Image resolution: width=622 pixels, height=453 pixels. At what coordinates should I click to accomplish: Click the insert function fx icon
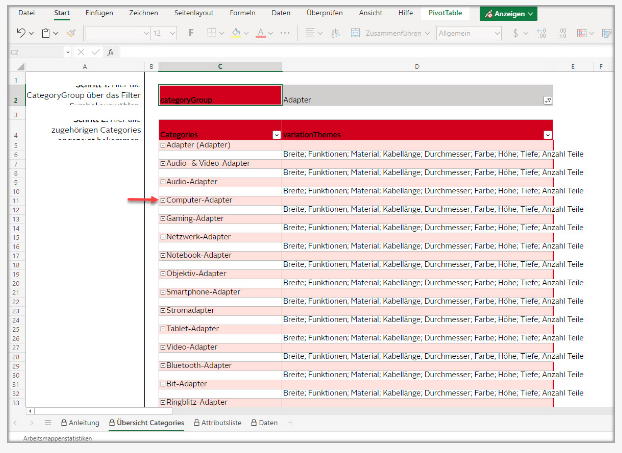point(111,52)
